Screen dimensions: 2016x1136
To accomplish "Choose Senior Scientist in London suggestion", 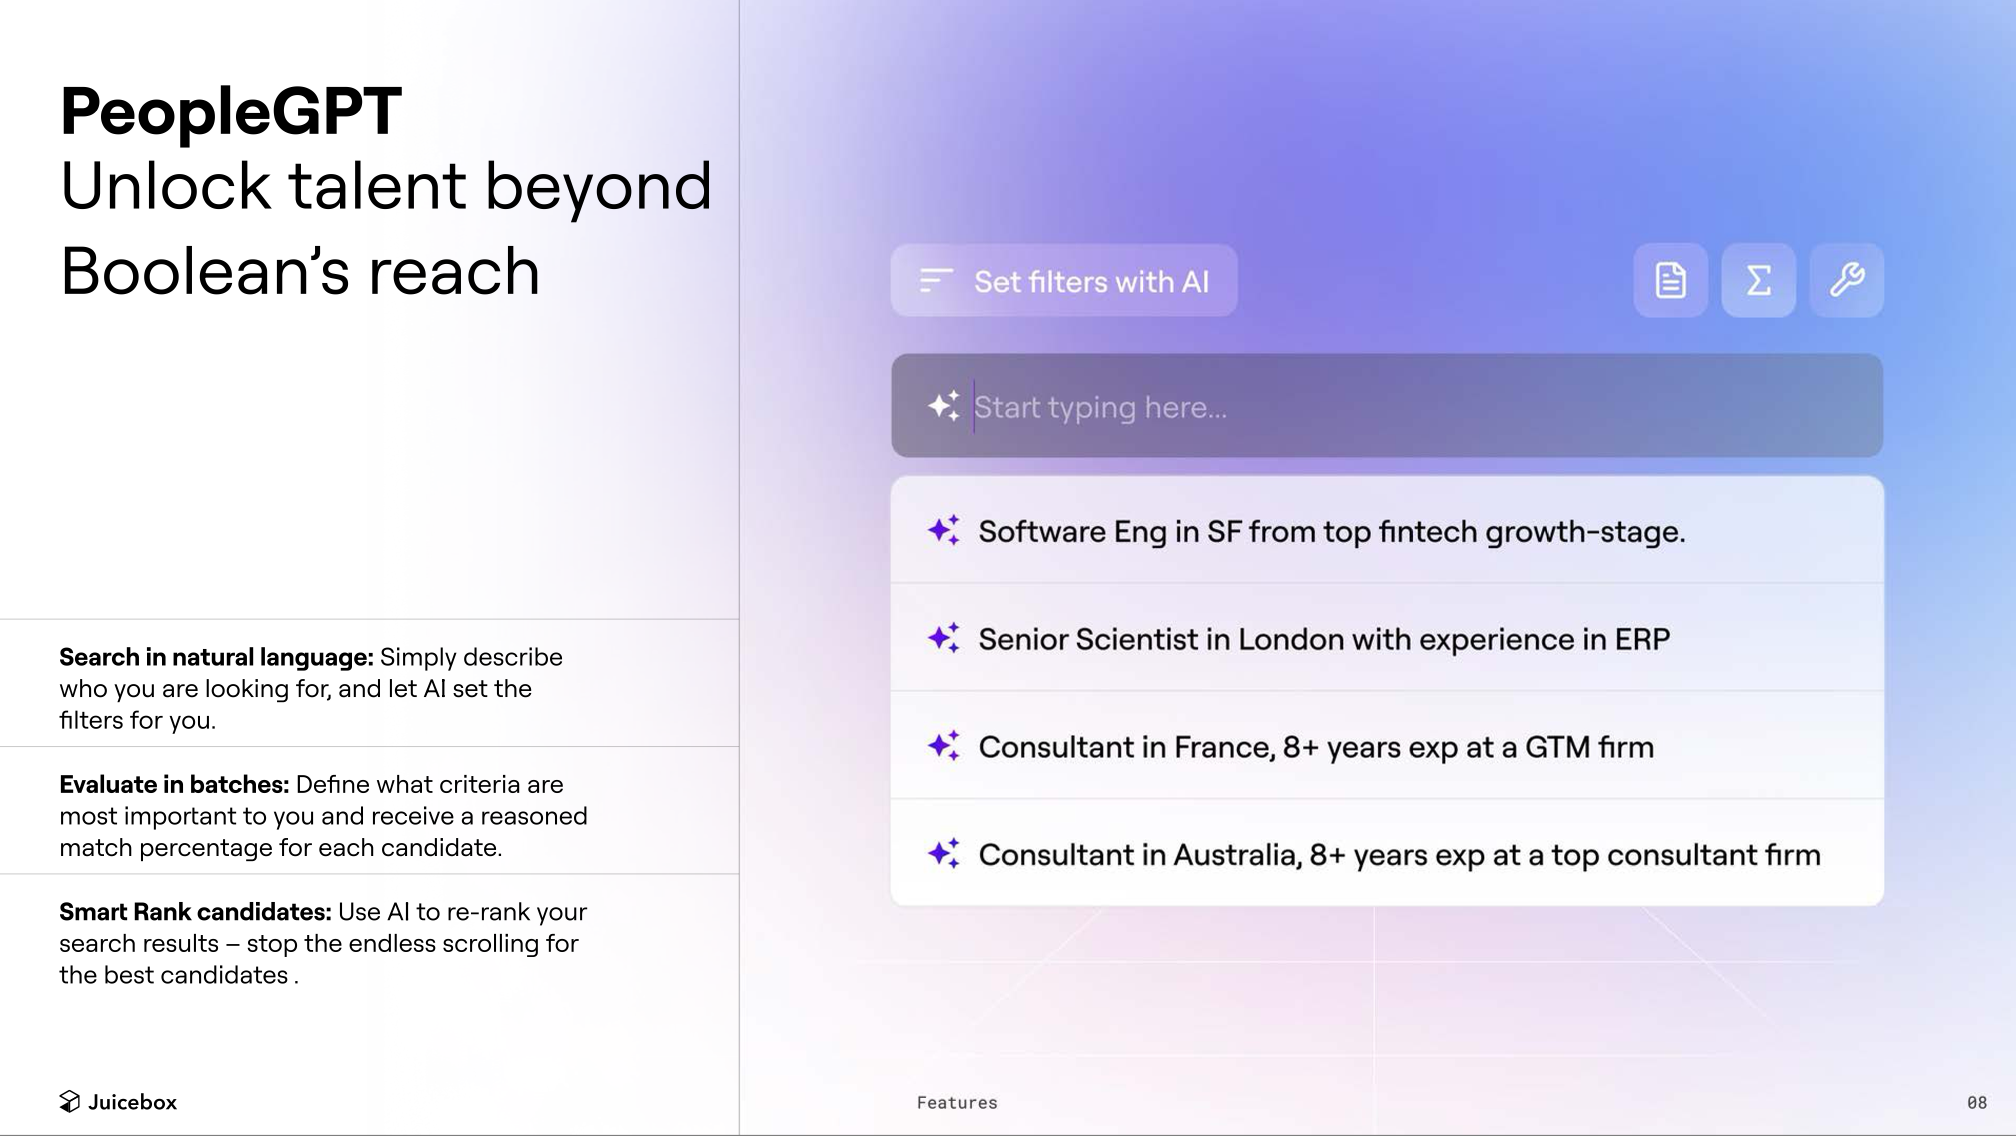I will 1323,639.
